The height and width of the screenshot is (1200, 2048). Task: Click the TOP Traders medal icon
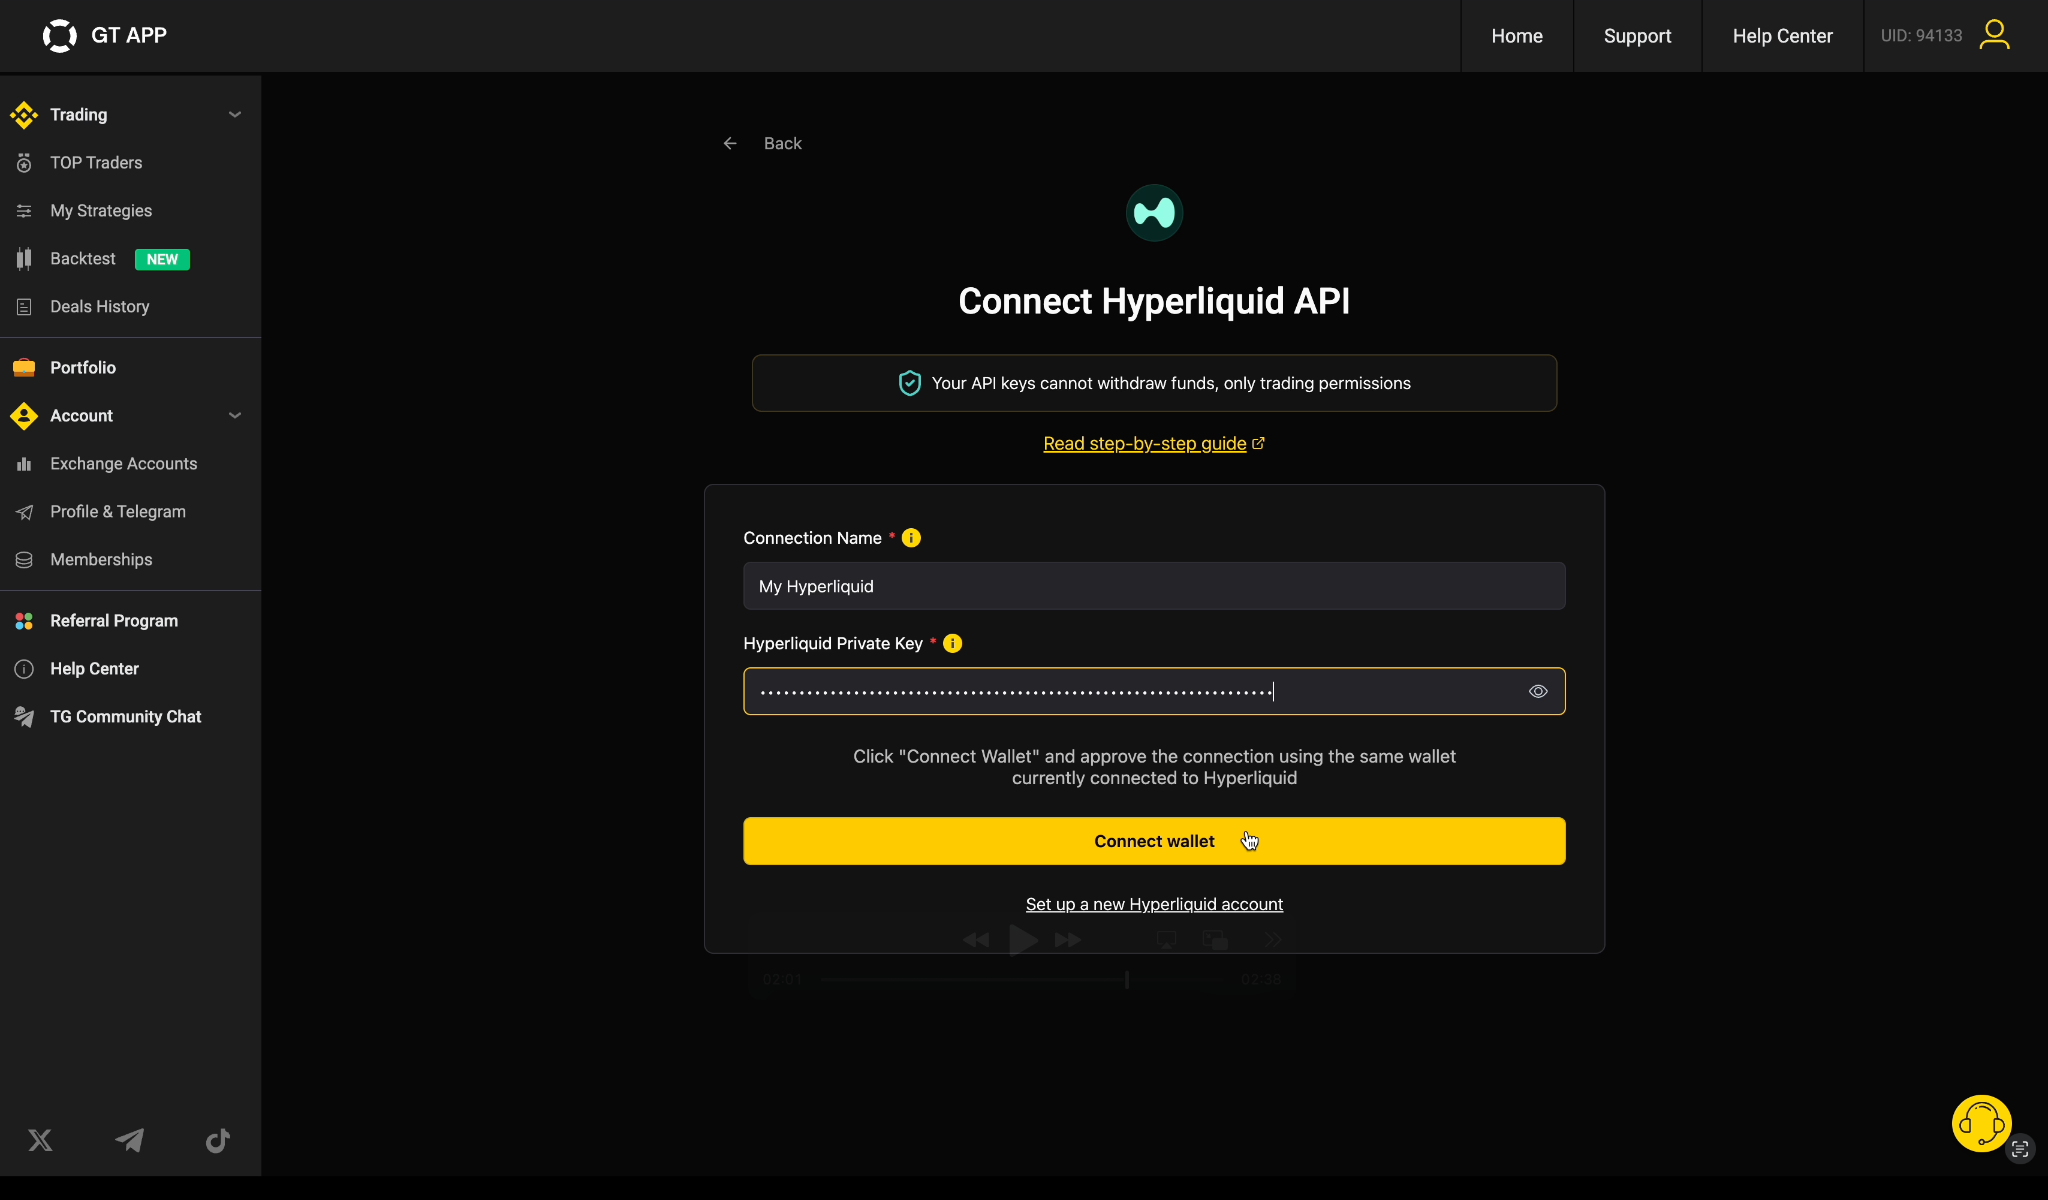point(24,162)
